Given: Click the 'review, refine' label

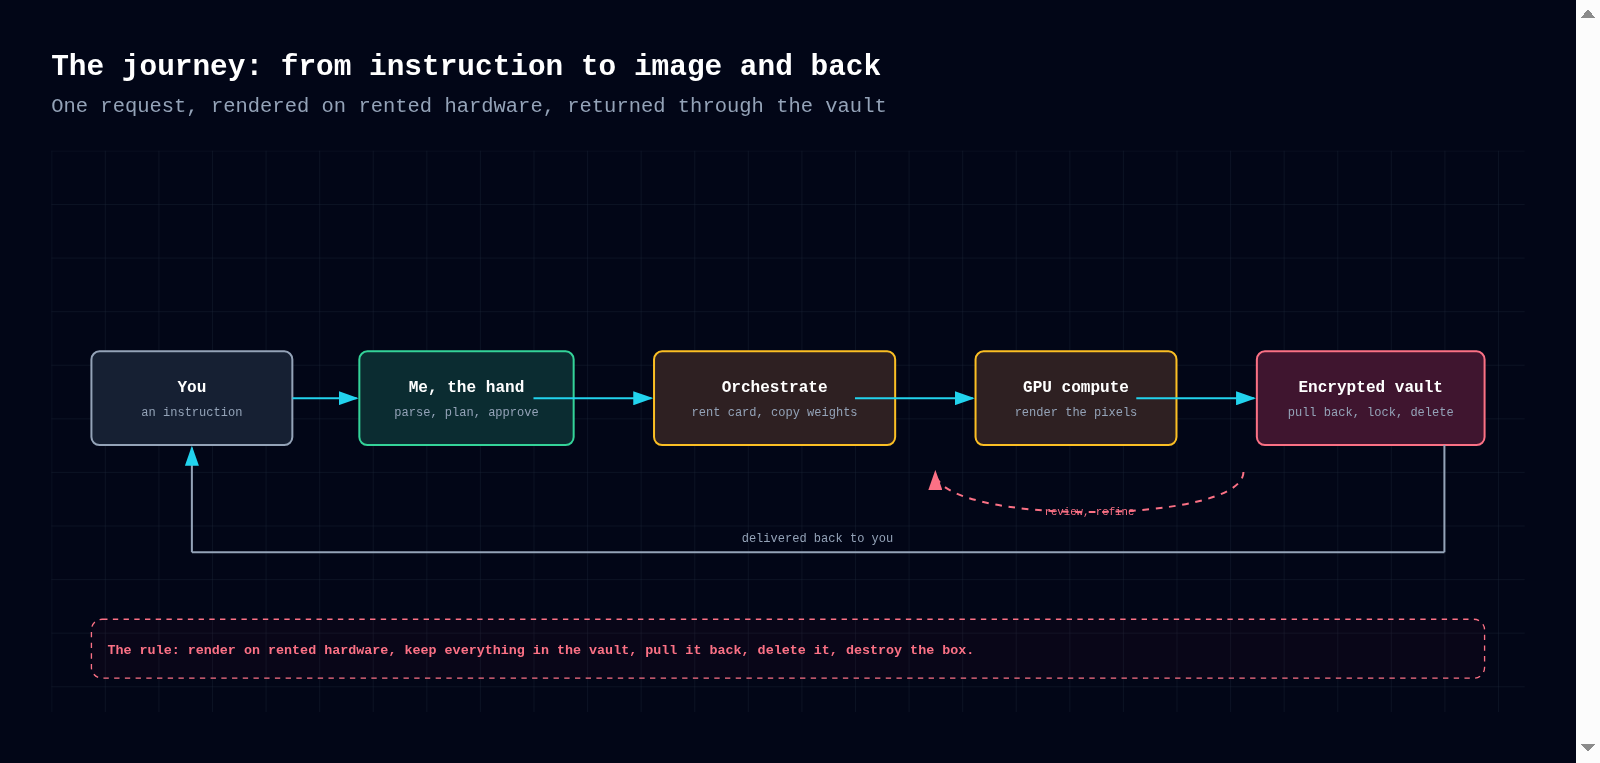Looking at the screenshot, I should coord(1090,512).
